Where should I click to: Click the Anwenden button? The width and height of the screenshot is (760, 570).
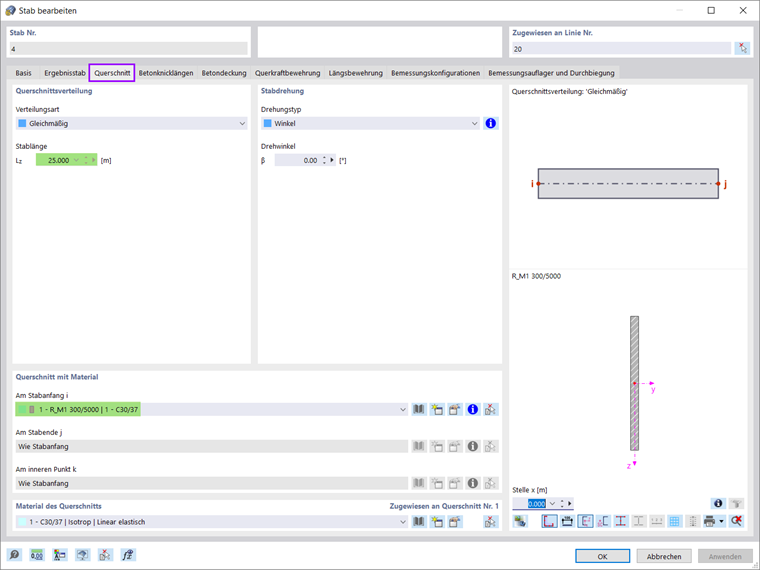tap(725, 556)
